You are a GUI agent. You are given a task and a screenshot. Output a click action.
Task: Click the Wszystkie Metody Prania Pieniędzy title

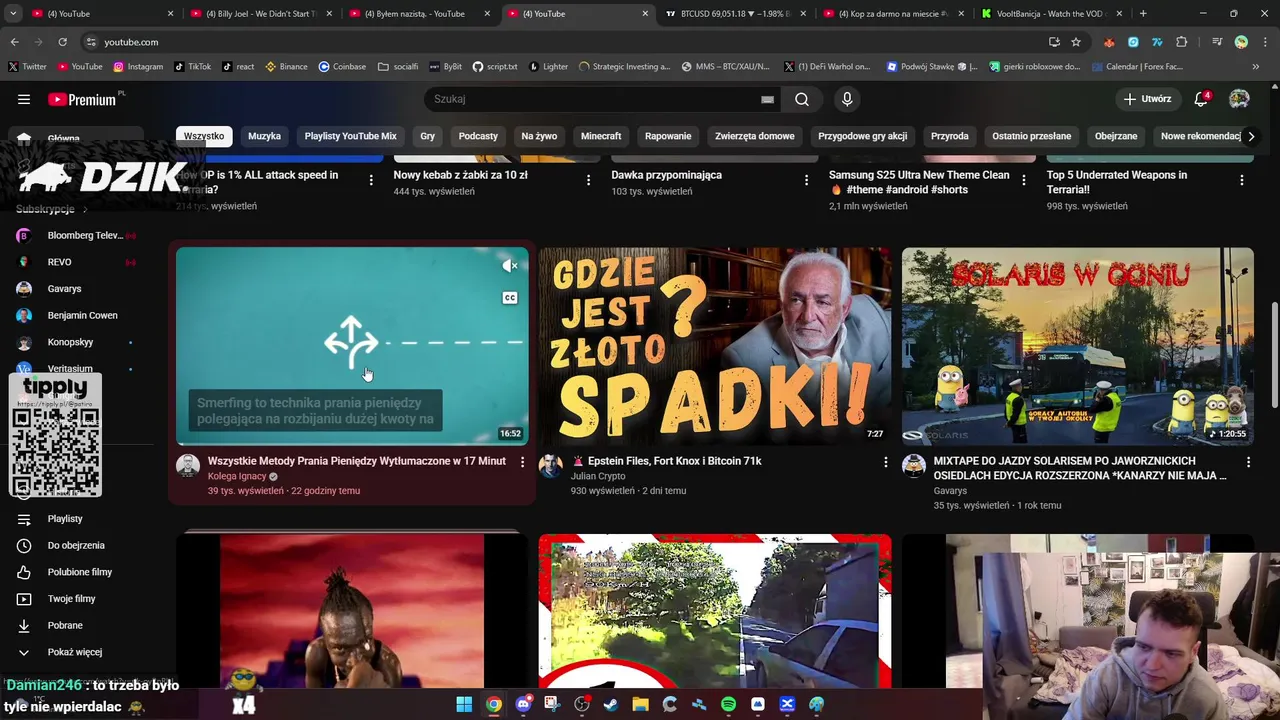[356, 461]
